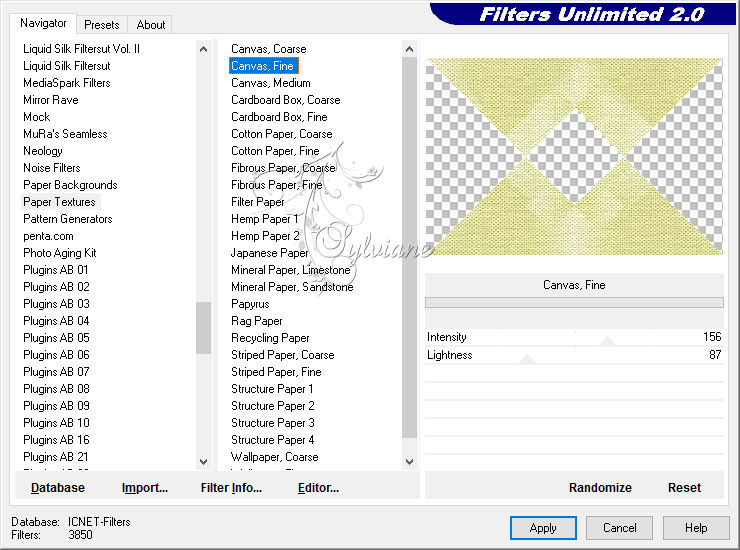Switch to the Navigator tab
The width and height of the screenshot is (740, 550).
[43, 23]
